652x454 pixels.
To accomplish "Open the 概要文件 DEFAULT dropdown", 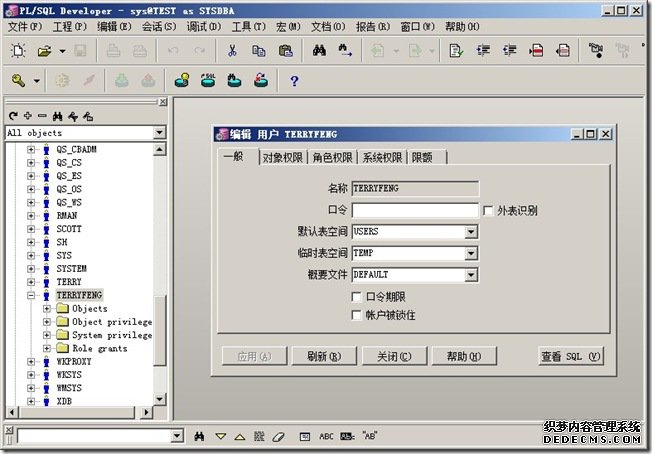I will pyautogui.click(x=471, y=275).
